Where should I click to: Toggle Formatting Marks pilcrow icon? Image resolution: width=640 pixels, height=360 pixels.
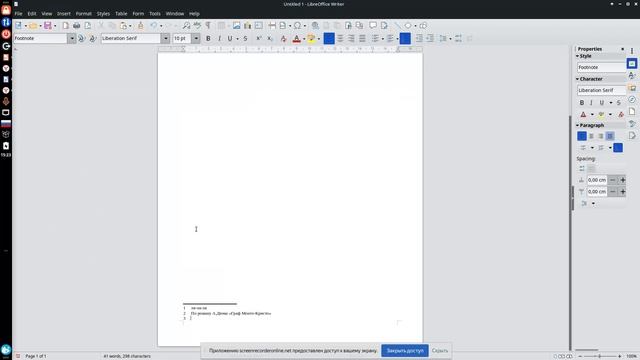coord(208,26)
